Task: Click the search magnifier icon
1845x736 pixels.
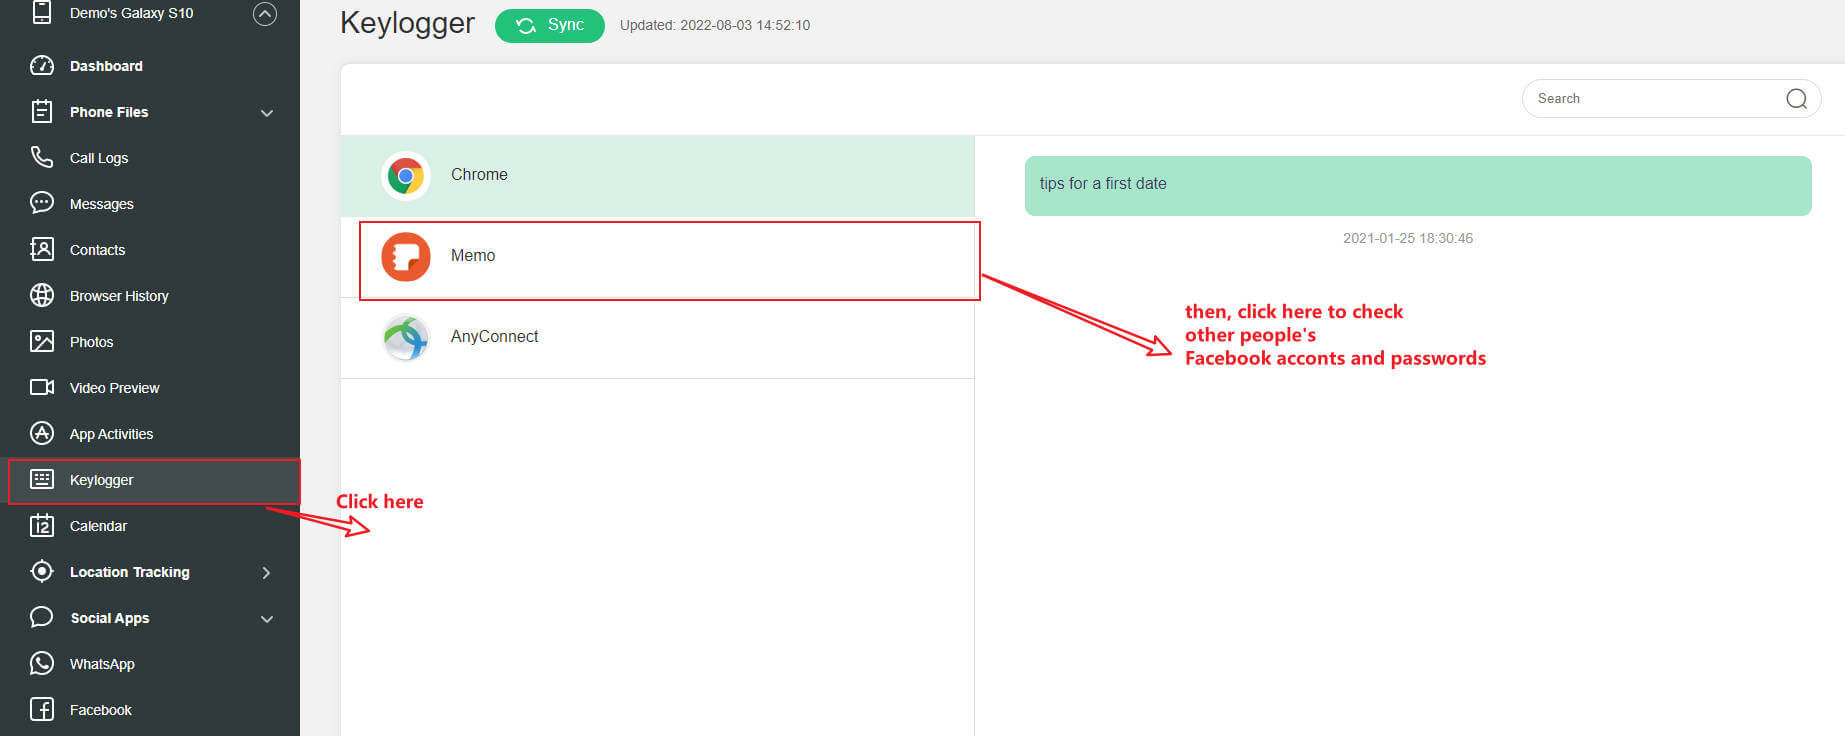Action: [1797, 98]
